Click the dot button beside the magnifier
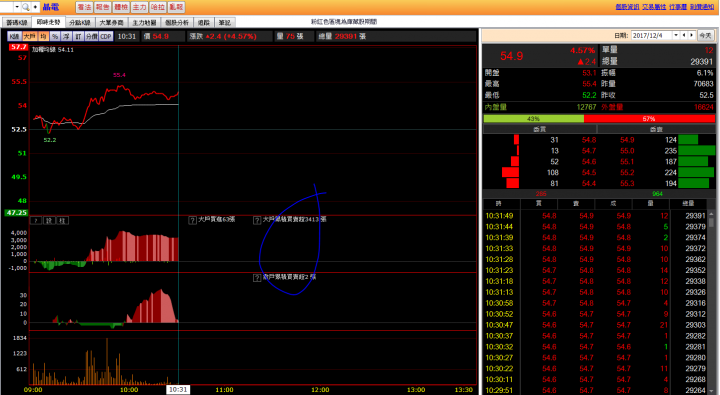720x395 pixels. tap(35, 7)
